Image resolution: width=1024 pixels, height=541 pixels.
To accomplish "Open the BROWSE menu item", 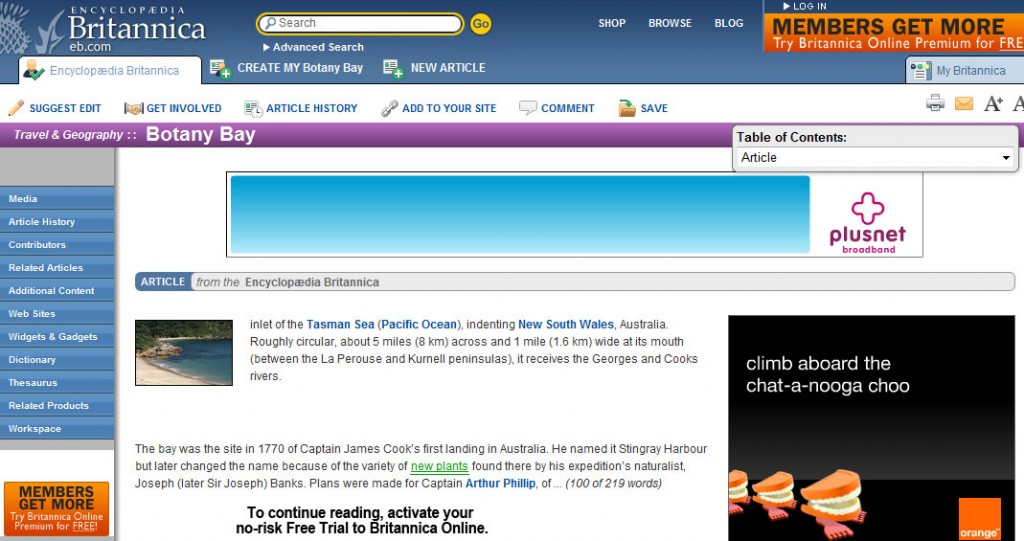I will click(x=670, y=23).
